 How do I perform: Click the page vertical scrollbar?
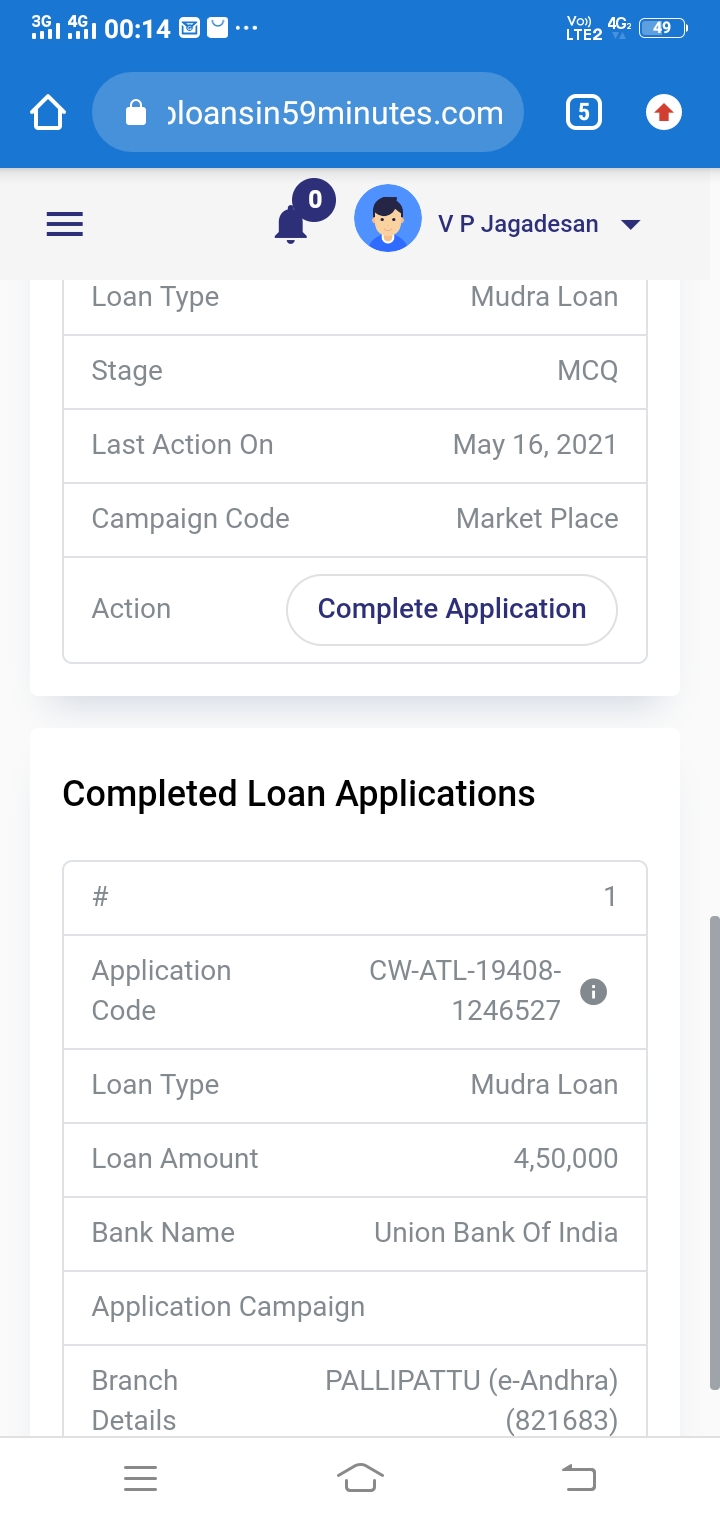pos(713,1150)
